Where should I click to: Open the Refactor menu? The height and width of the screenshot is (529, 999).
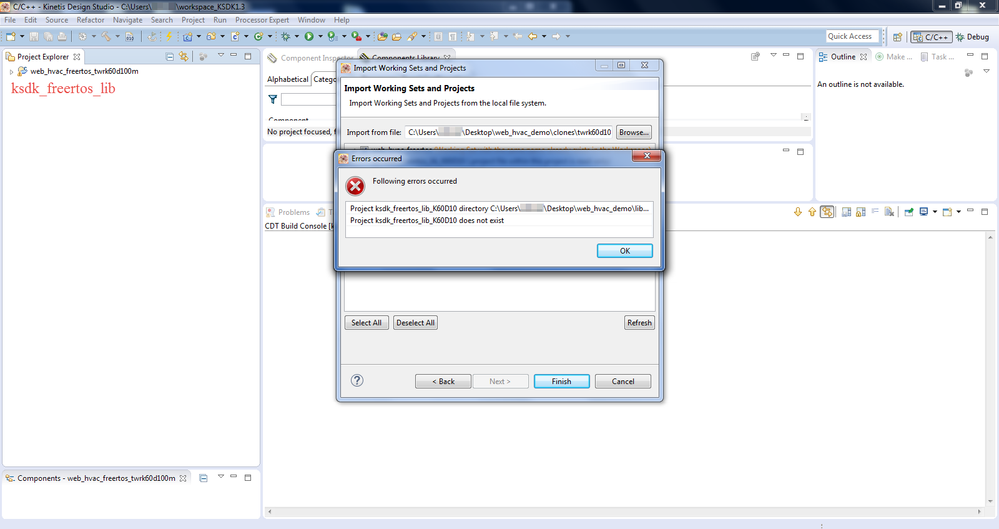click(90, 20)
